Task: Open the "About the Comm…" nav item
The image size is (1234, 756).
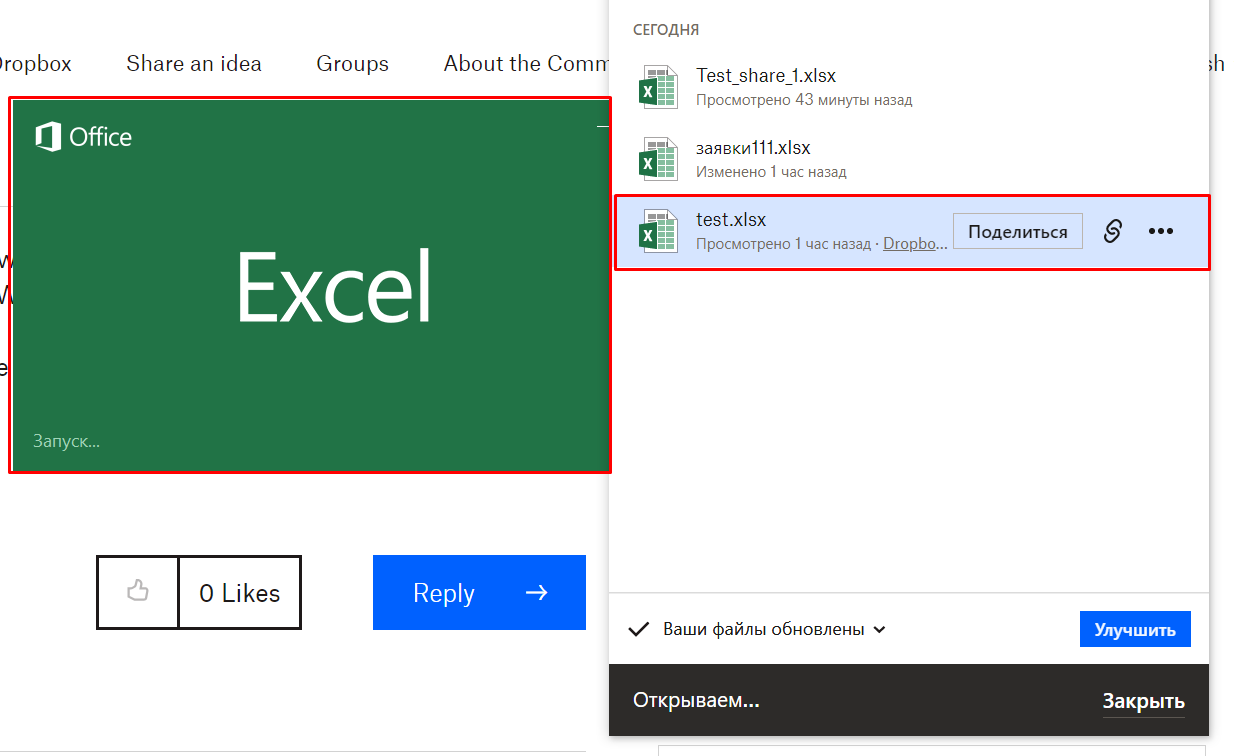Action: click(x=525, y=64)
